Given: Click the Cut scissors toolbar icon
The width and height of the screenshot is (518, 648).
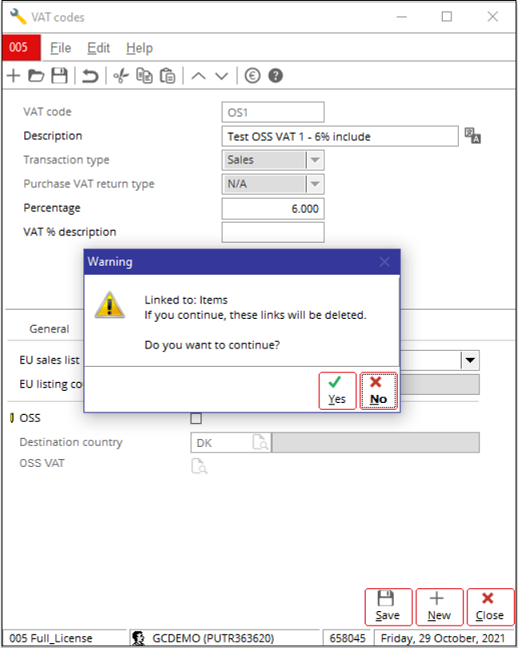Looking at the screenshot, I should [121, 76].
